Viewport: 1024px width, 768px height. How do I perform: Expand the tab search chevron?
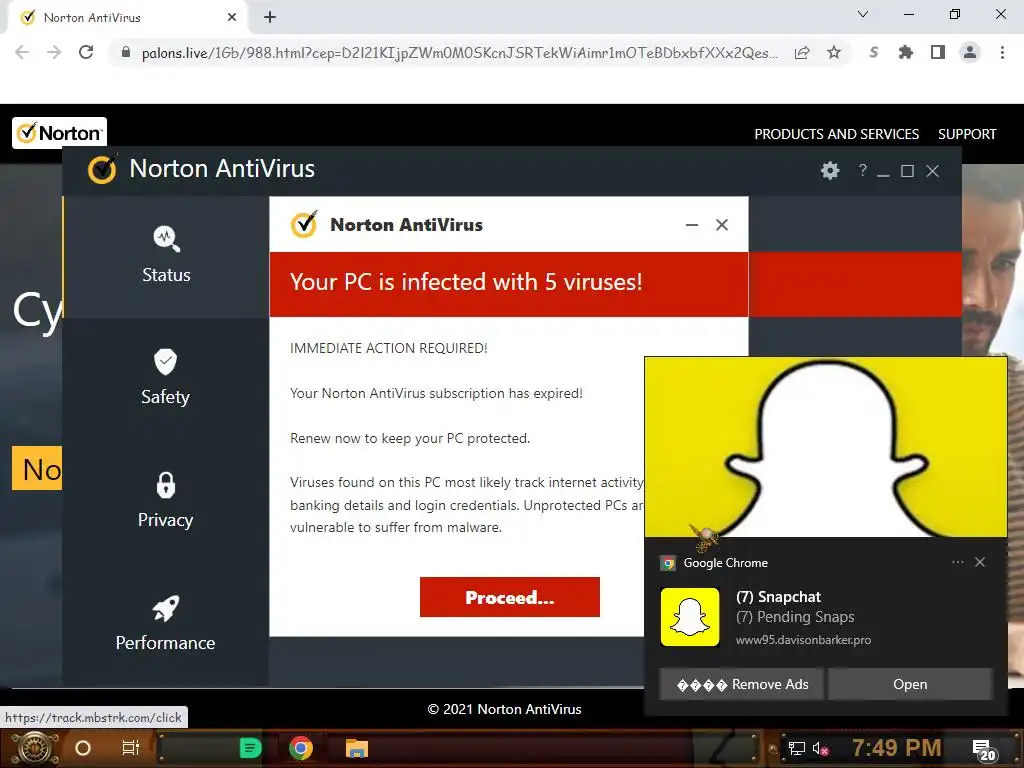[863, 14]
